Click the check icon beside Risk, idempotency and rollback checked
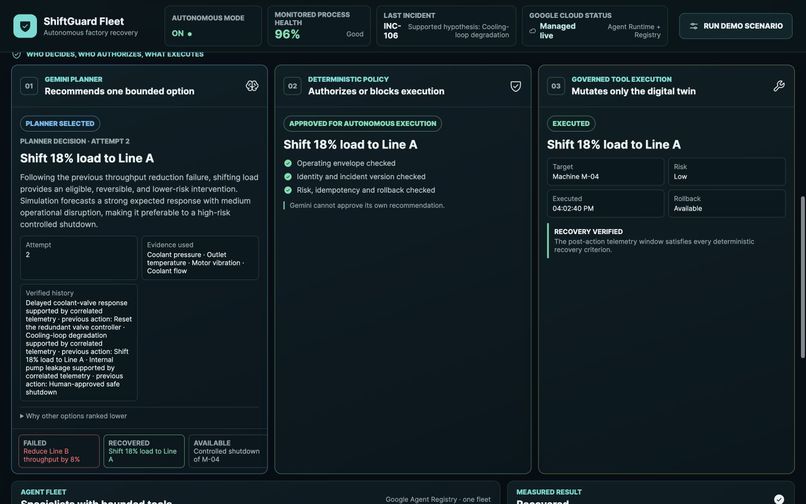This screenshot has width=806, height=504. pos(288,190)
